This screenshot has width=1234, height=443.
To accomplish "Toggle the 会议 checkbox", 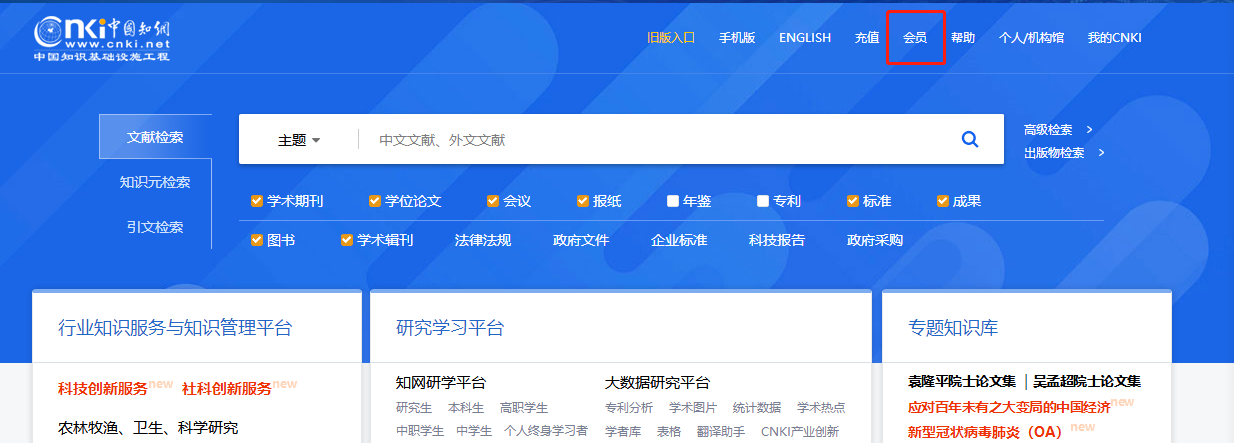I will pyautogui.click(x=493, y=201).
